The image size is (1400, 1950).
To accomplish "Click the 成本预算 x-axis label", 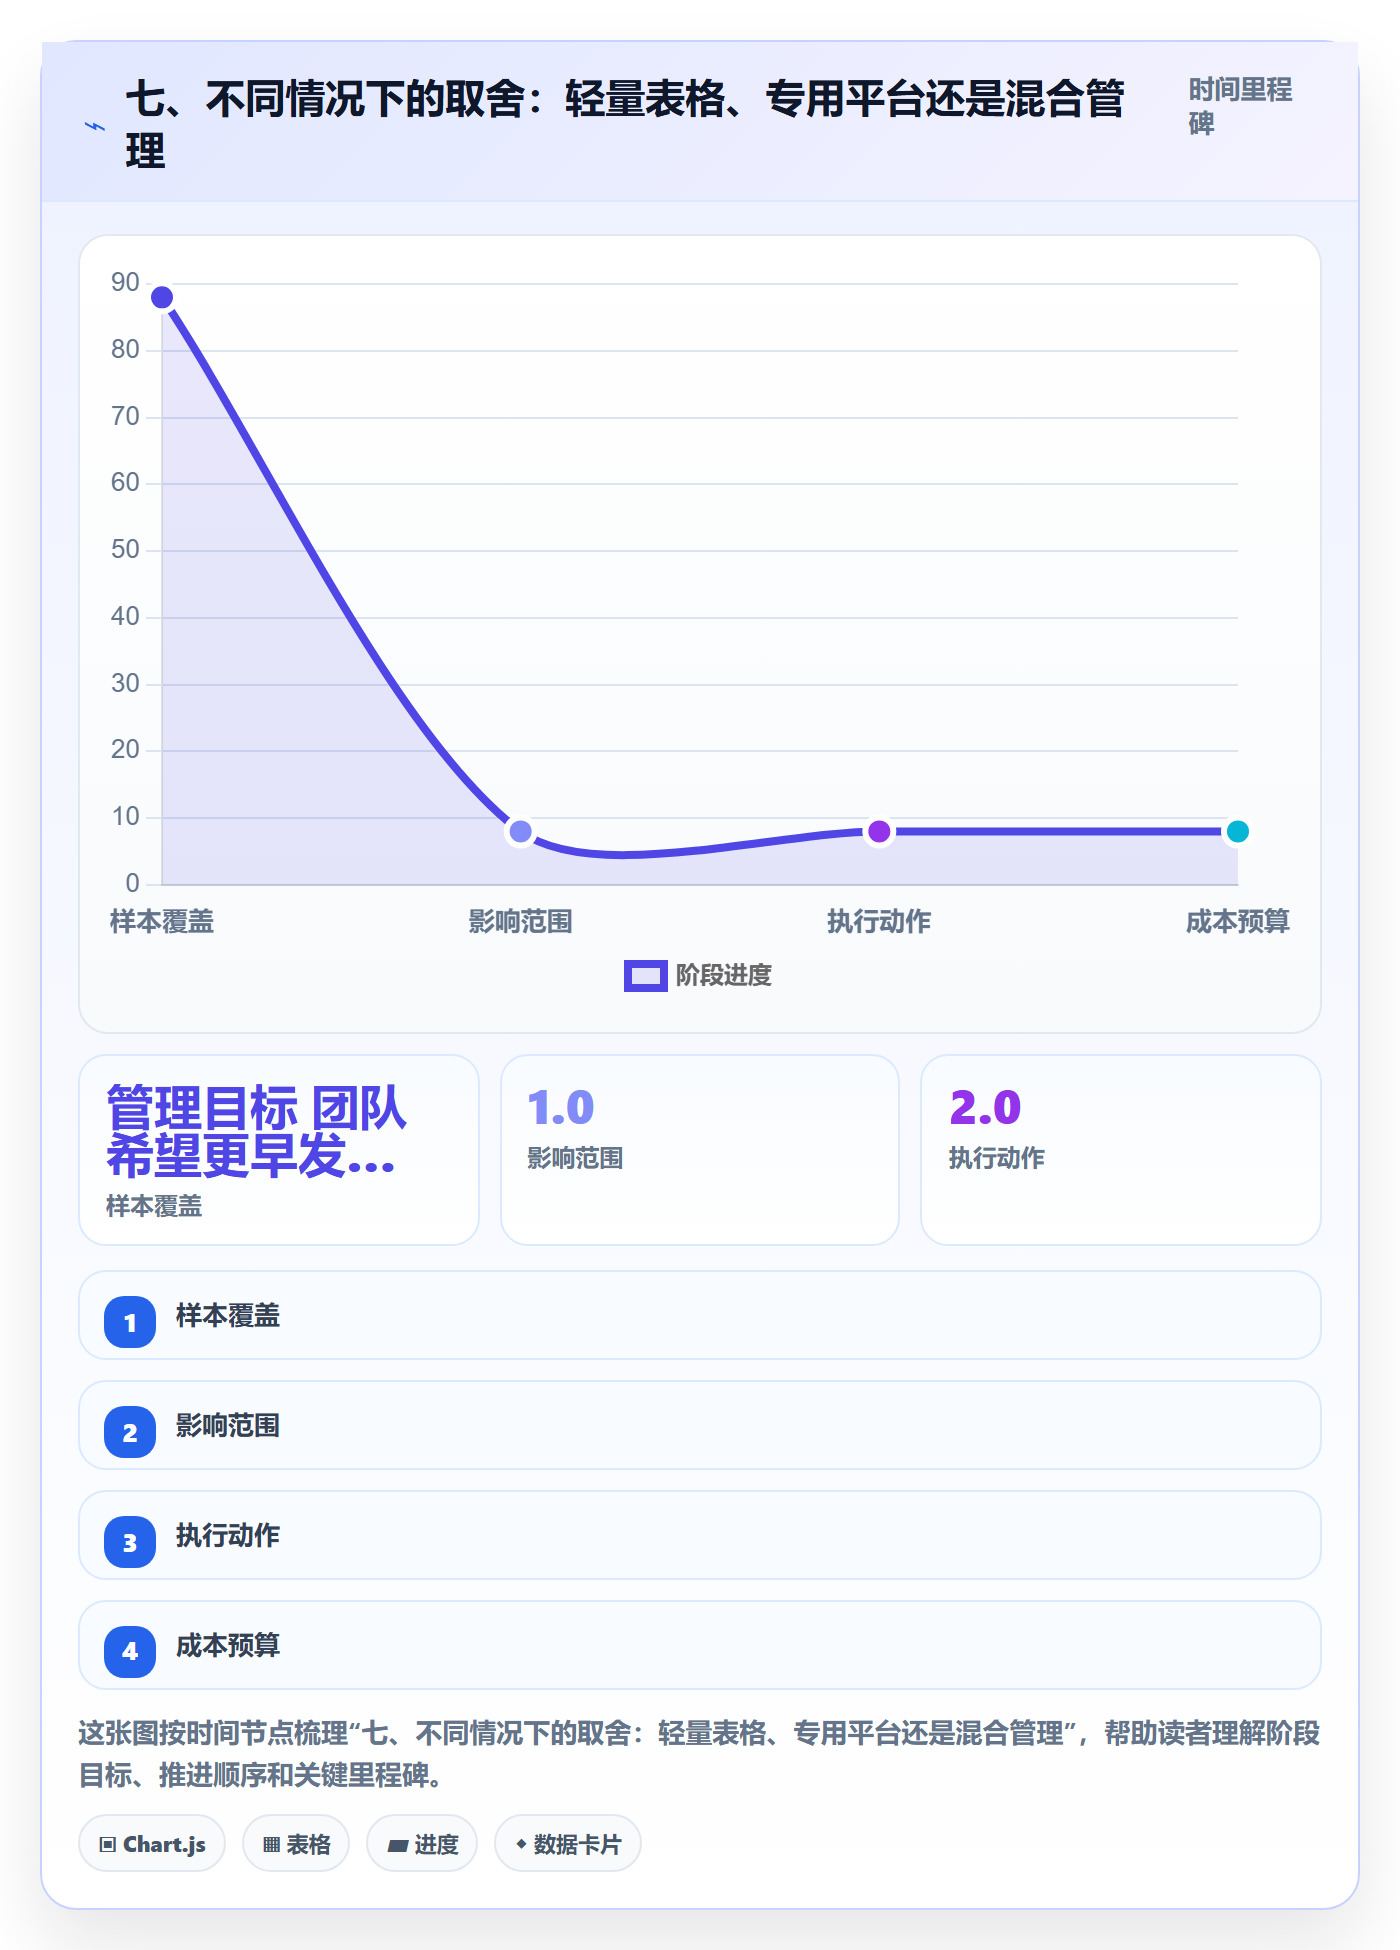I will click(1237, 921).
